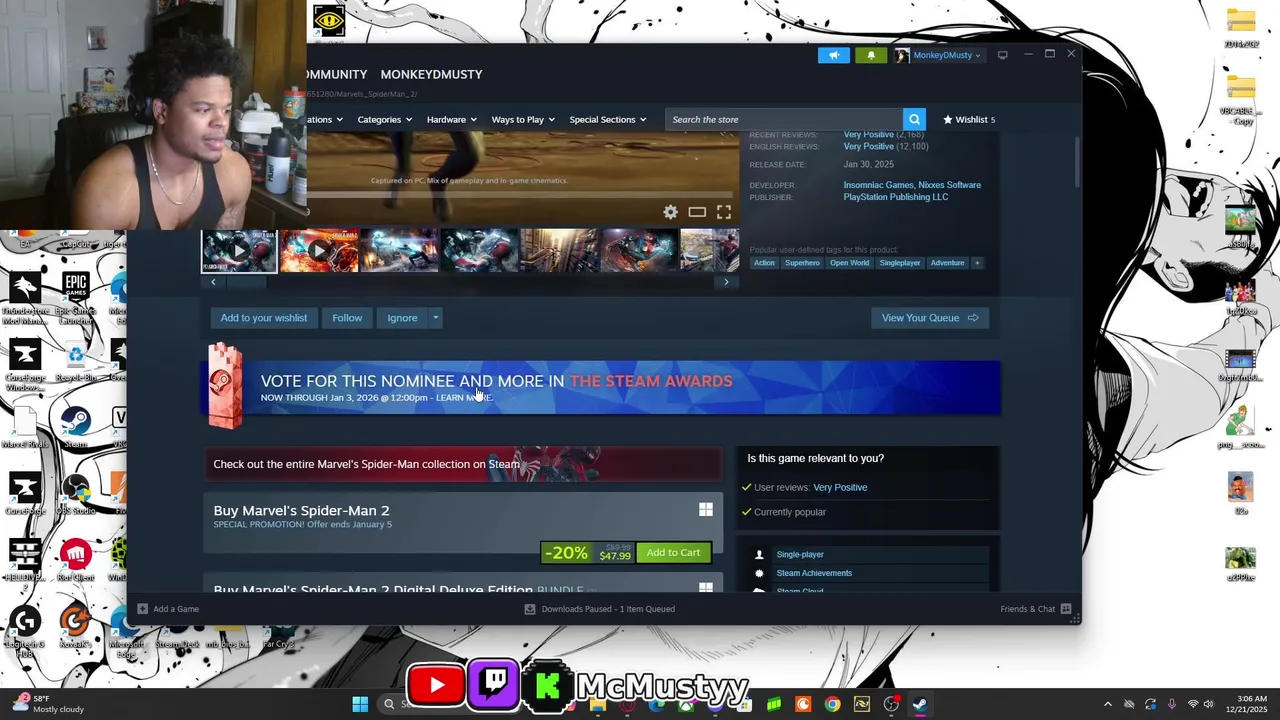The height and width of the screenshot is (720, 1280).
Task: Expand the Hardware store menu
Action: tap(451, 119)
